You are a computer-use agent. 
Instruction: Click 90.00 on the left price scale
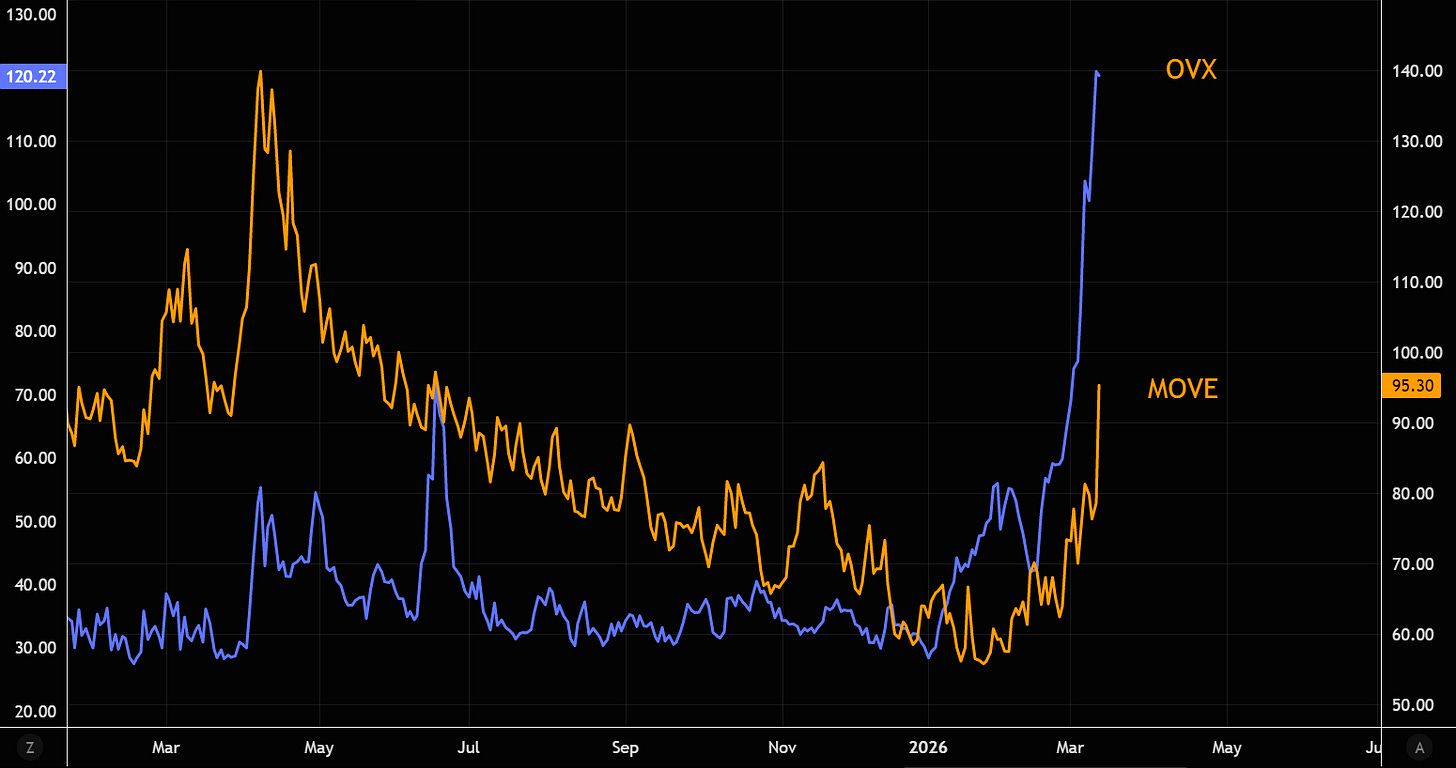coord(34,268)
